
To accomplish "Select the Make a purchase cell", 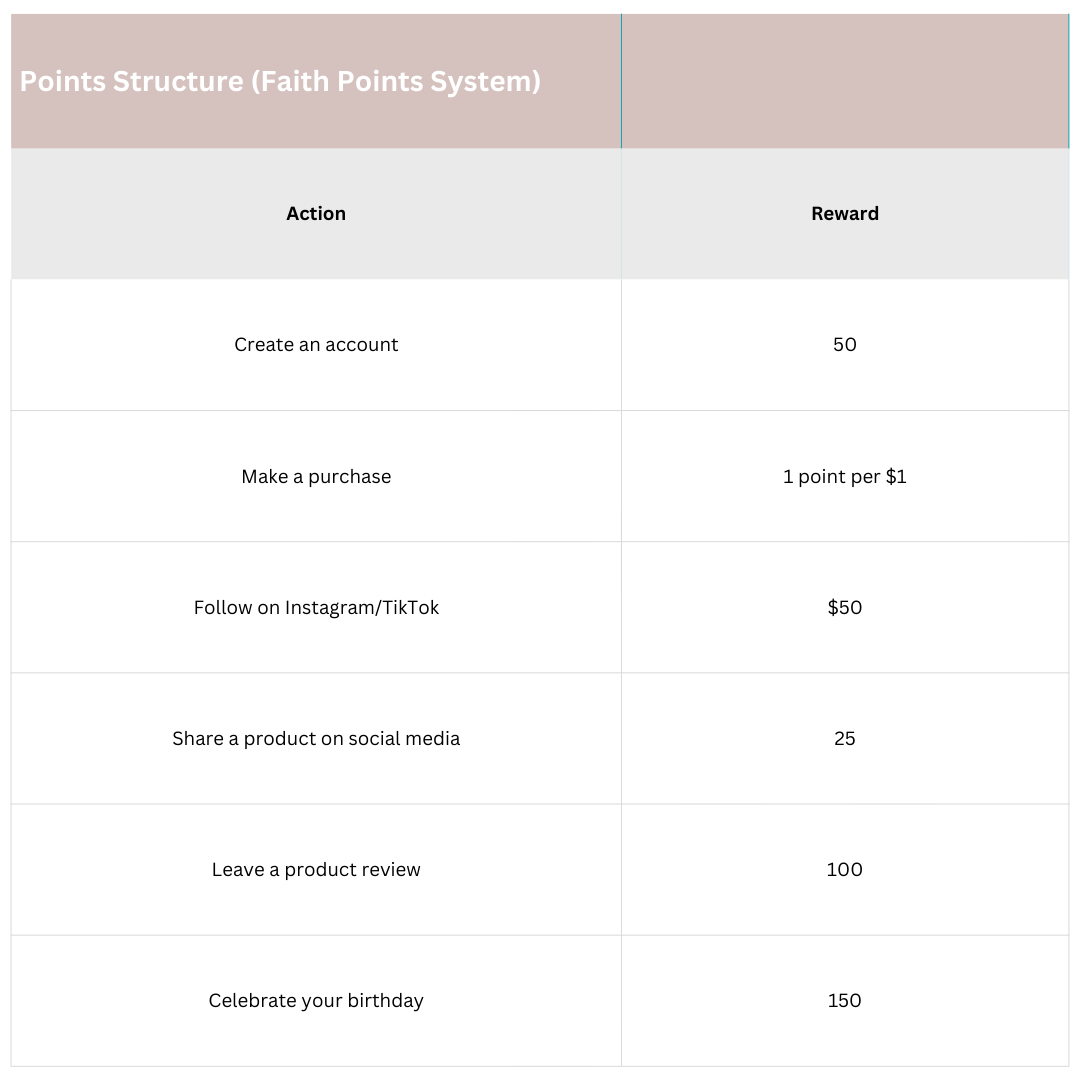I will pyautogui.click(x=316, y=477).
